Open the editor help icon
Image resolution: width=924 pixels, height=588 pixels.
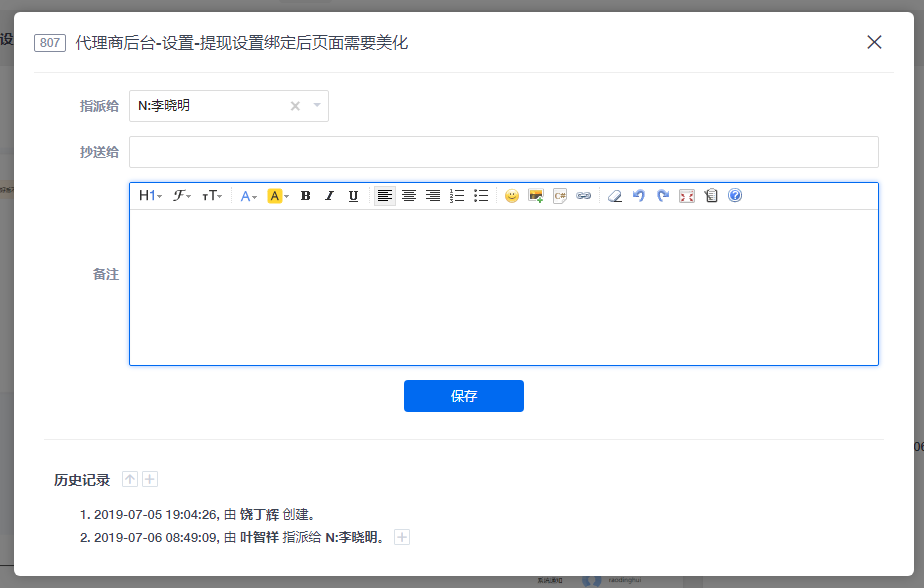click(x=735, y=196)
